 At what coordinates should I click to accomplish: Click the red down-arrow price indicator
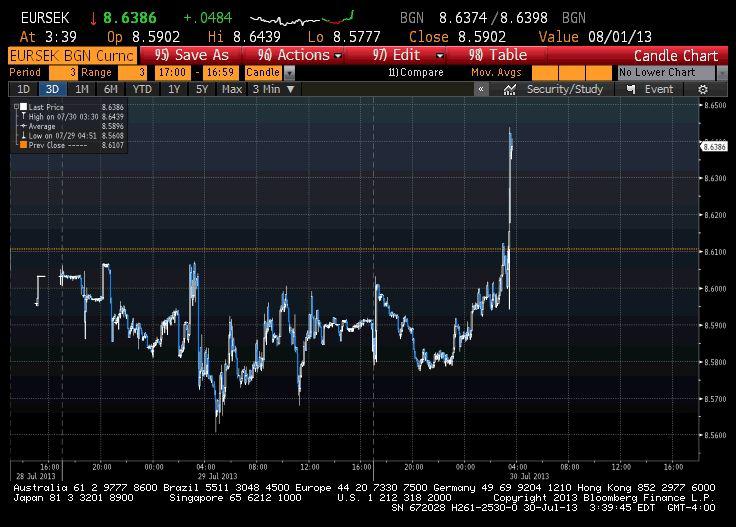click(93, 18)
